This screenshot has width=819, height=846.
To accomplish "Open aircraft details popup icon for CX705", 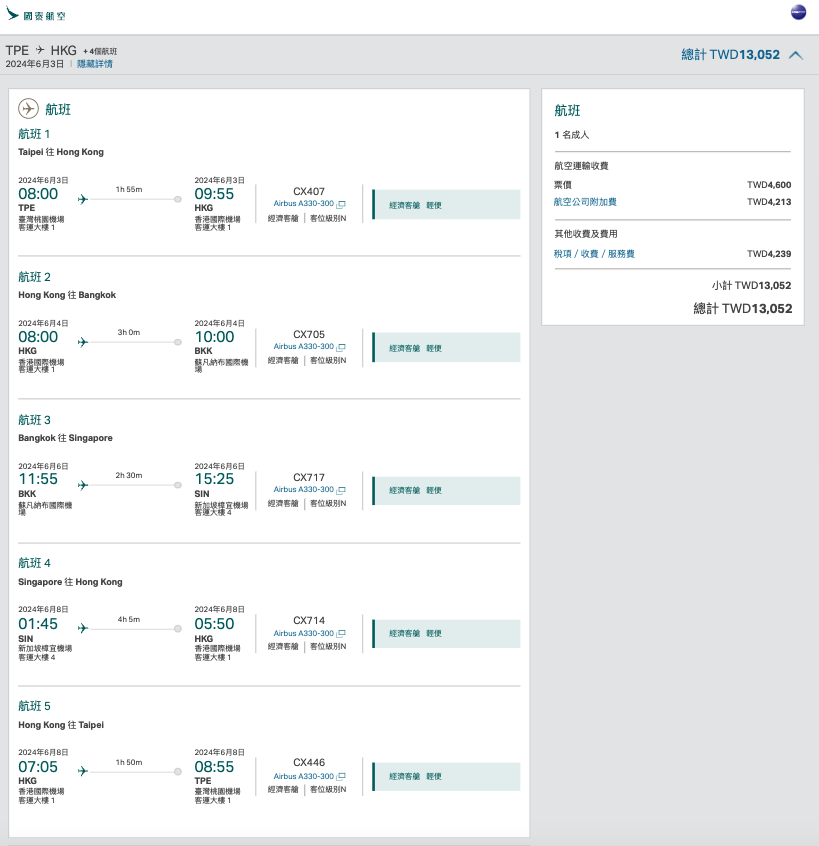I will coord(341,347).
